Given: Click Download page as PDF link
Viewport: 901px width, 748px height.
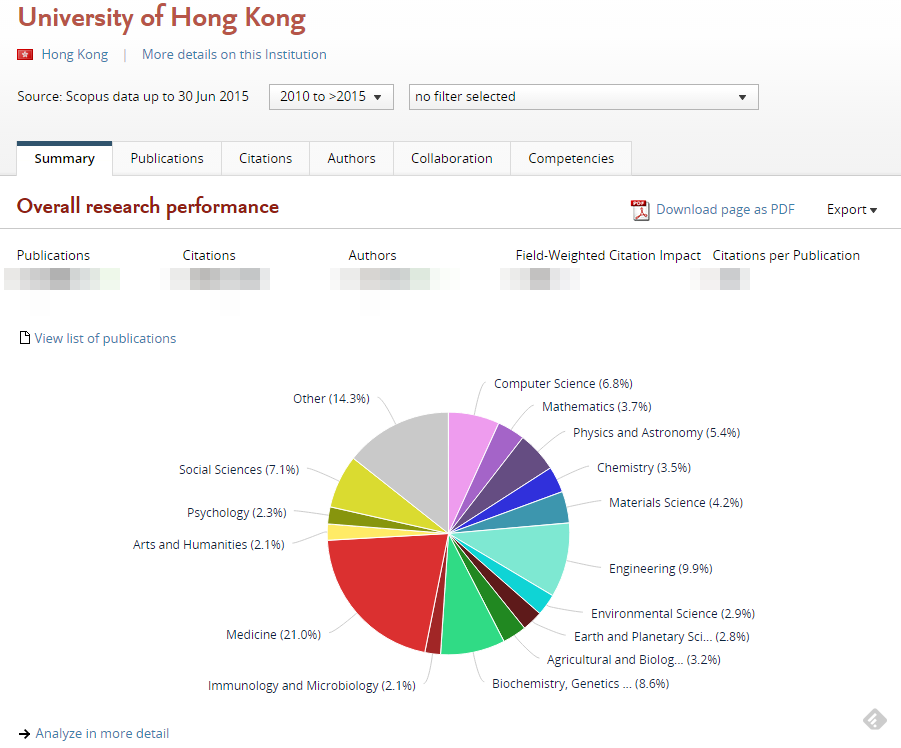Looking at the screenshot, I should tap(725, 210).
